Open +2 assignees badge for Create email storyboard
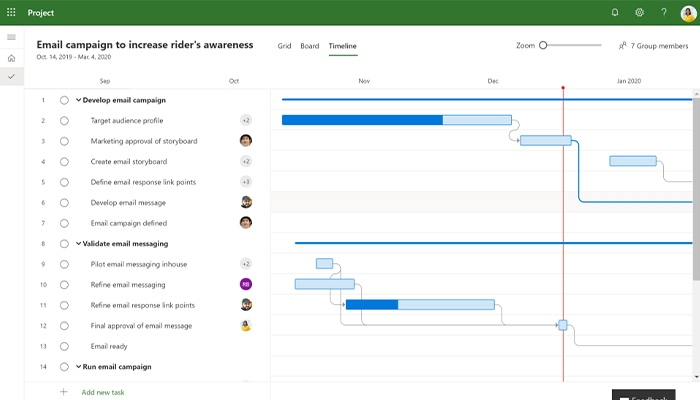Screen dimensions: 700x400 point(246,161)
